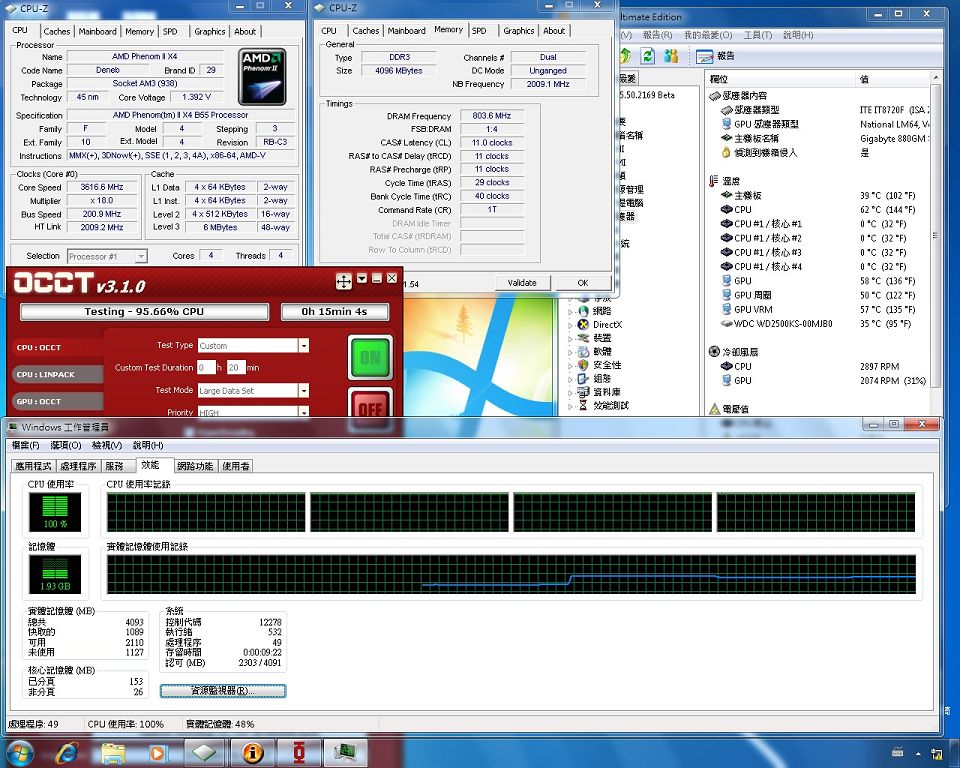Open Mainboard tab in the CPU-Z processor window
This screenshot has width=960, height=768.
click(97, 31)
